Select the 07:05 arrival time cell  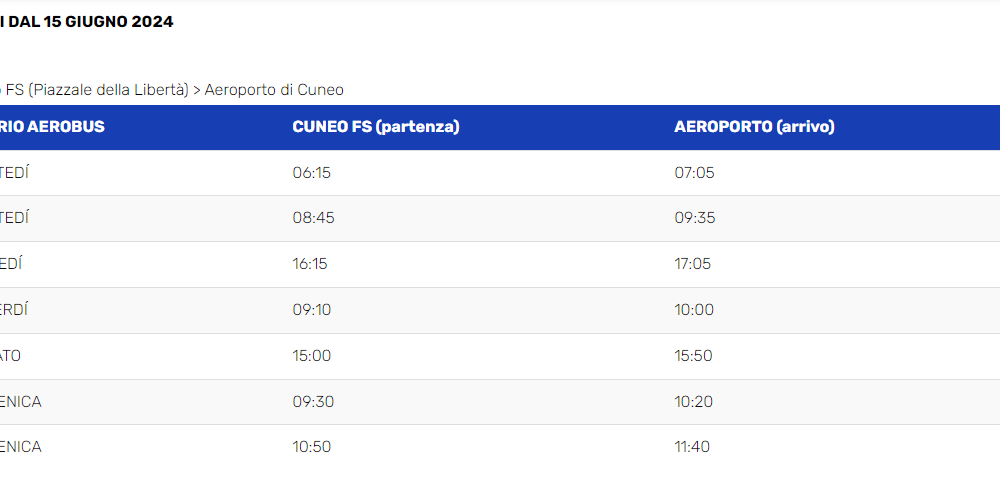(695, 173)
